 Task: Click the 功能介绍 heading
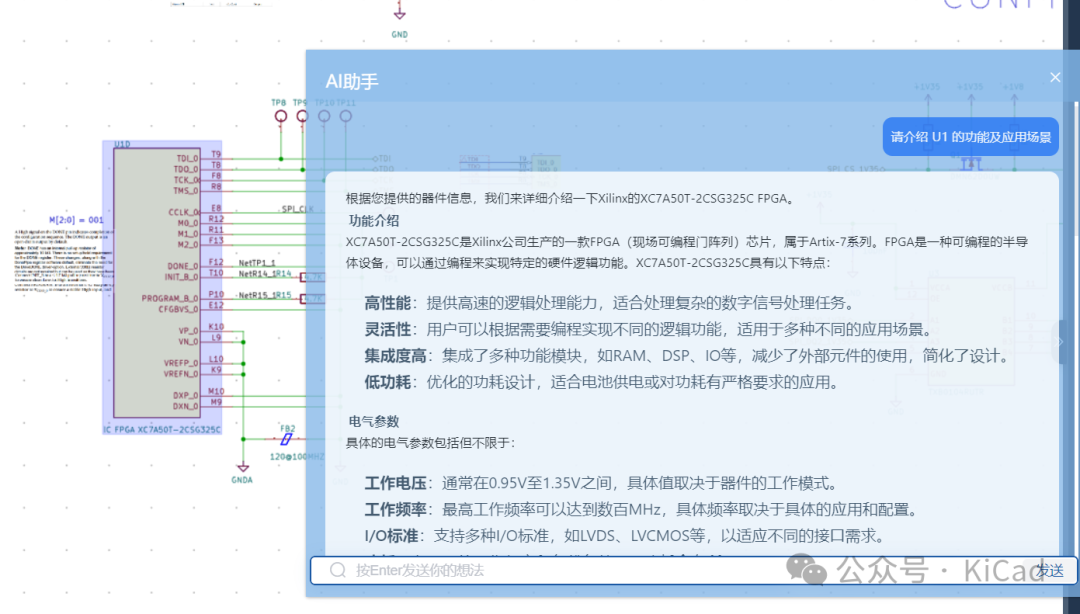pos(374,221)
